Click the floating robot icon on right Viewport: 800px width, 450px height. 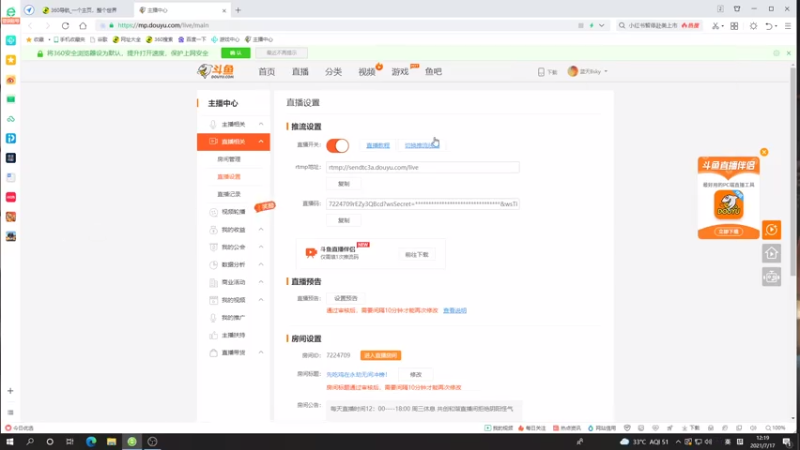coord(771,277)
